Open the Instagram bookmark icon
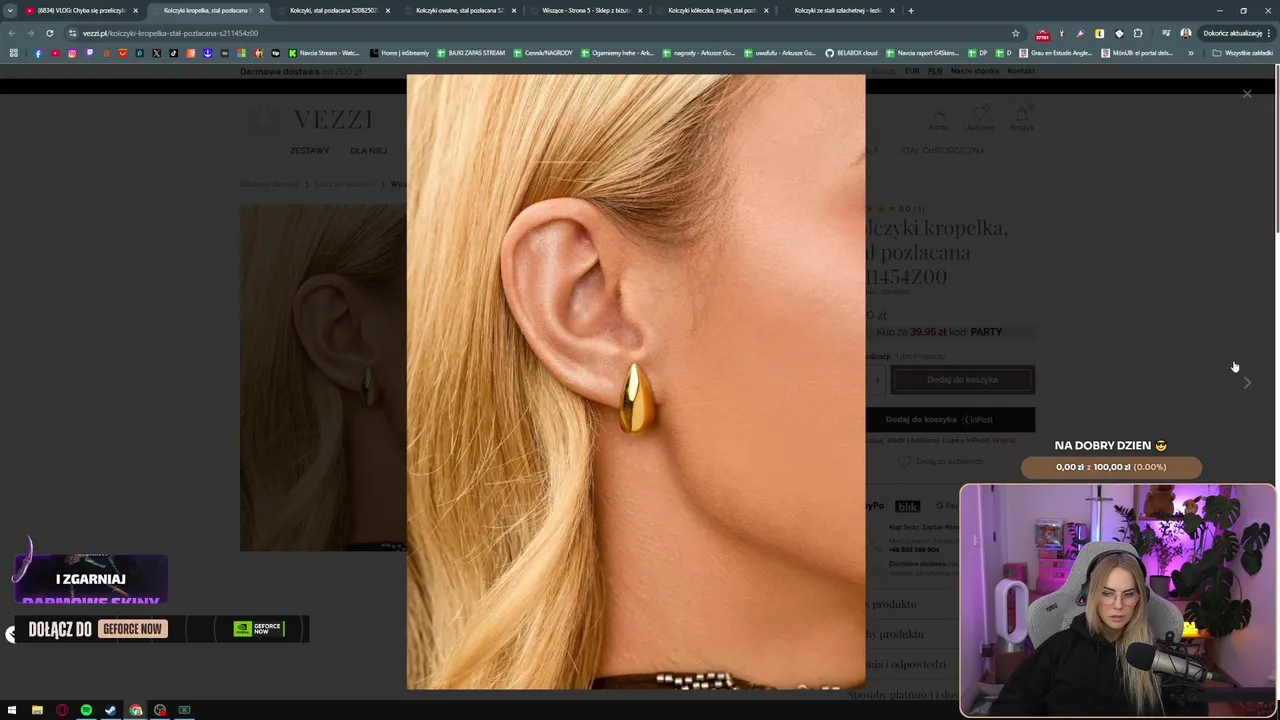Screen dimensions: 1280x720 point(72,53)
